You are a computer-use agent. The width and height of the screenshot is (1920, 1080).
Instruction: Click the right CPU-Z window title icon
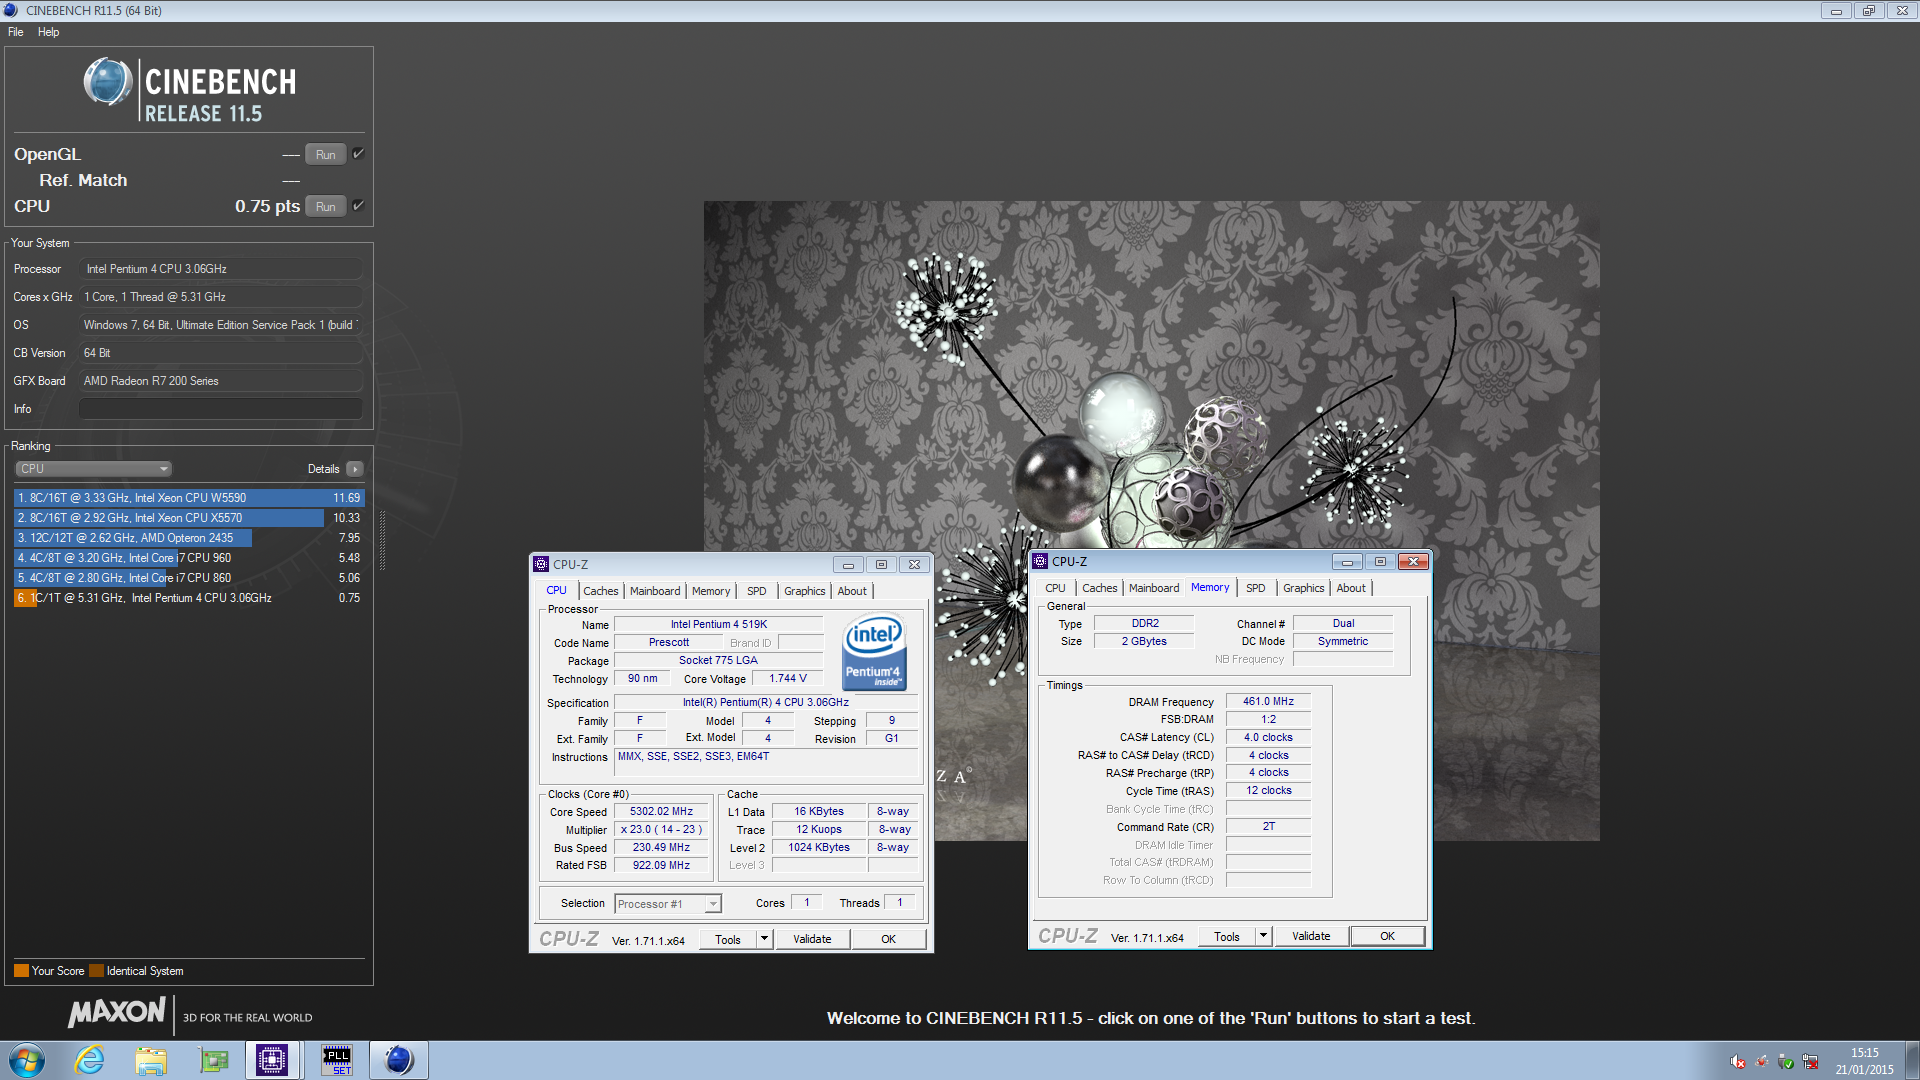click(x=1040, y=561)
